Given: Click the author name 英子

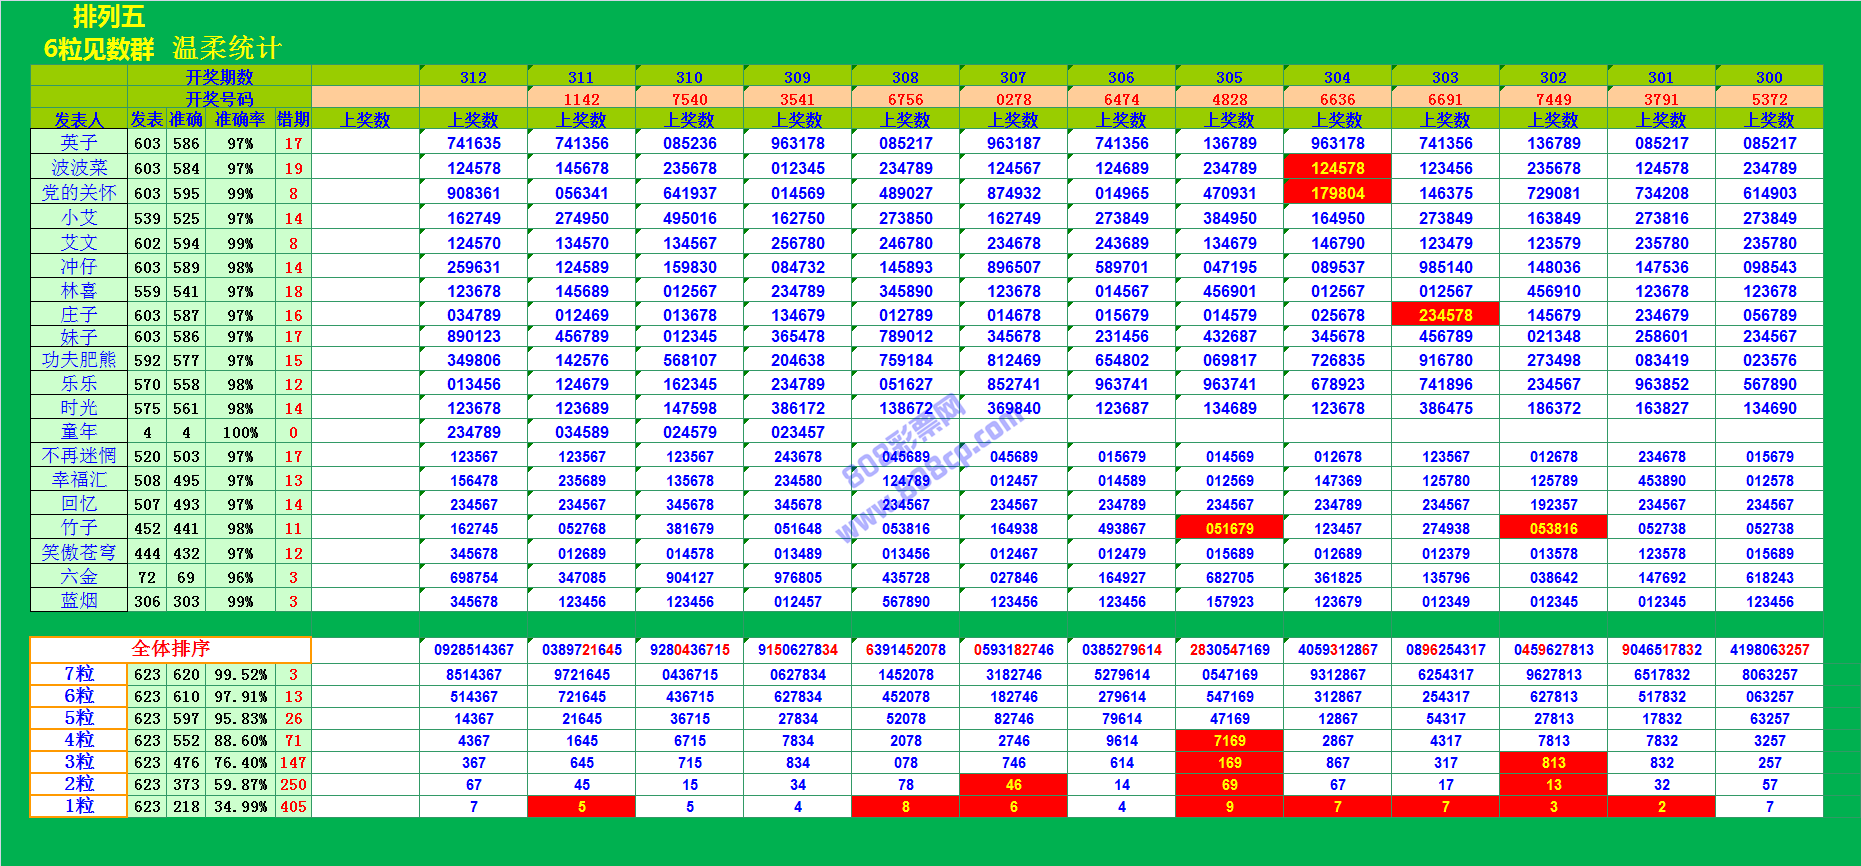Looking at the screenshot, I should pos(79,143).
